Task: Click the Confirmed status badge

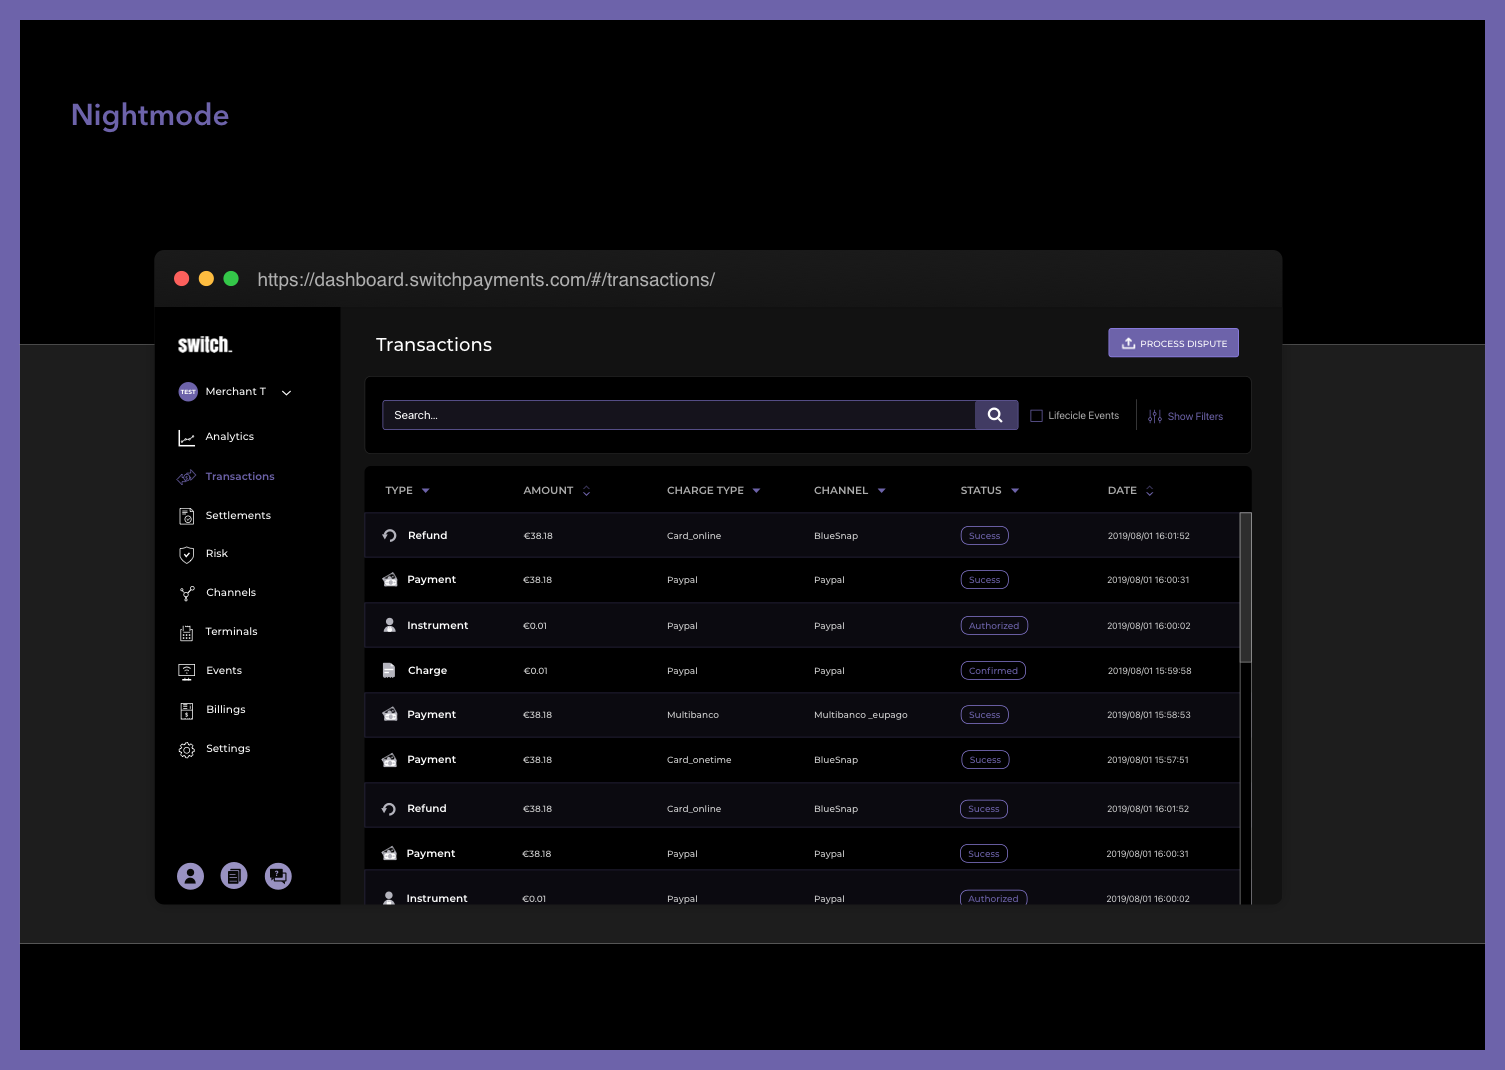Action: pos(993,671)
